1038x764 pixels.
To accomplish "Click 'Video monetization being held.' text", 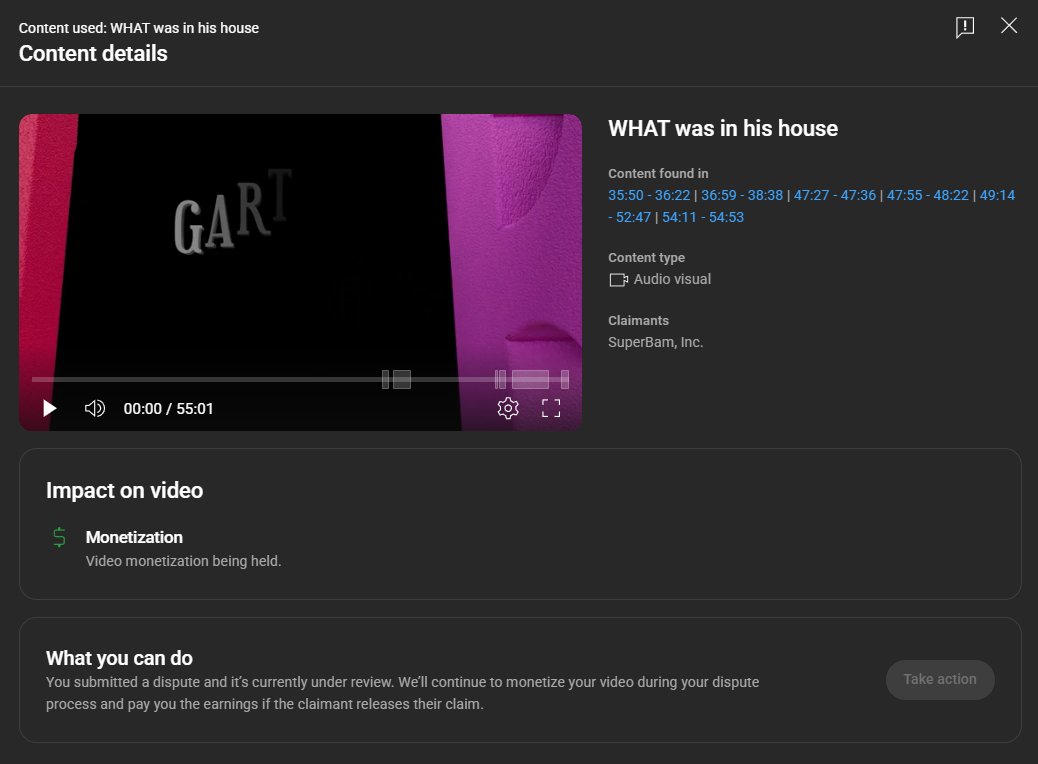I will tap(183, 561).
